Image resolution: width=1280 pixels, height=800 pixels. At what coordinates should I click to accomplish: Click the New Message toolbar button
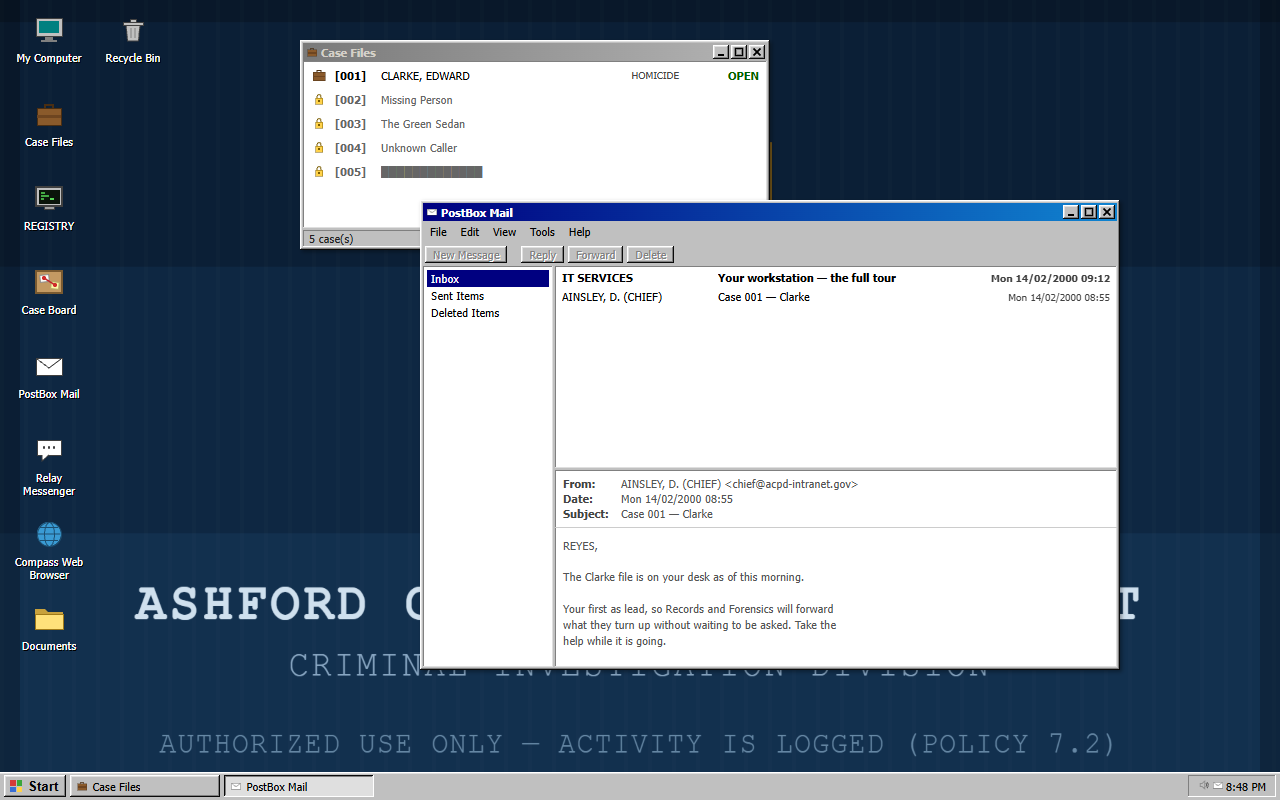(x=466, y=255)
